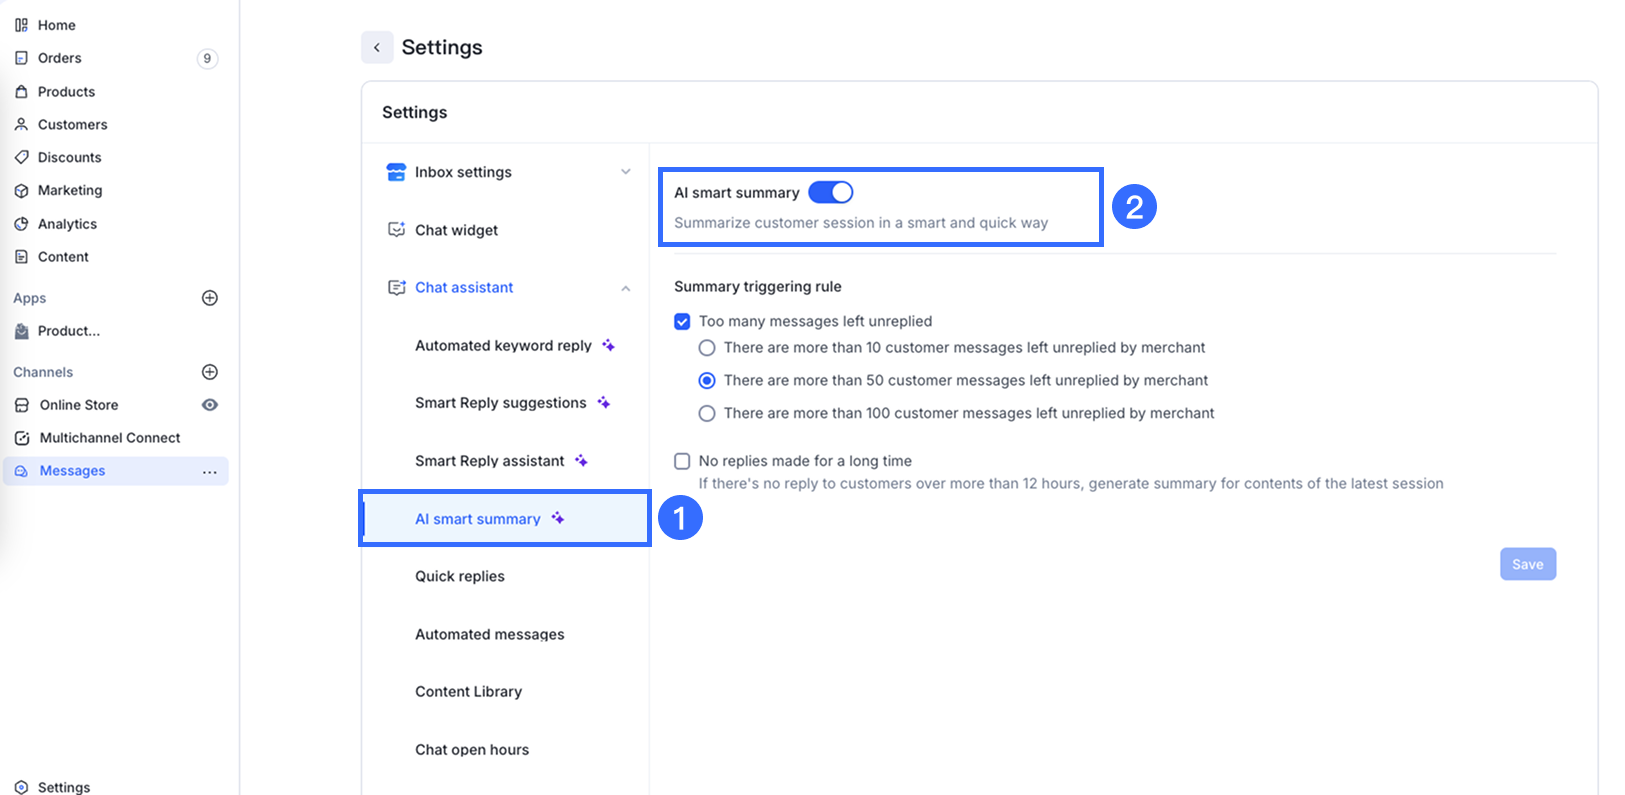This screenshot has width=1625, height=795.
Task: Add a sales channel plus icon
Action: coord(210,372)
